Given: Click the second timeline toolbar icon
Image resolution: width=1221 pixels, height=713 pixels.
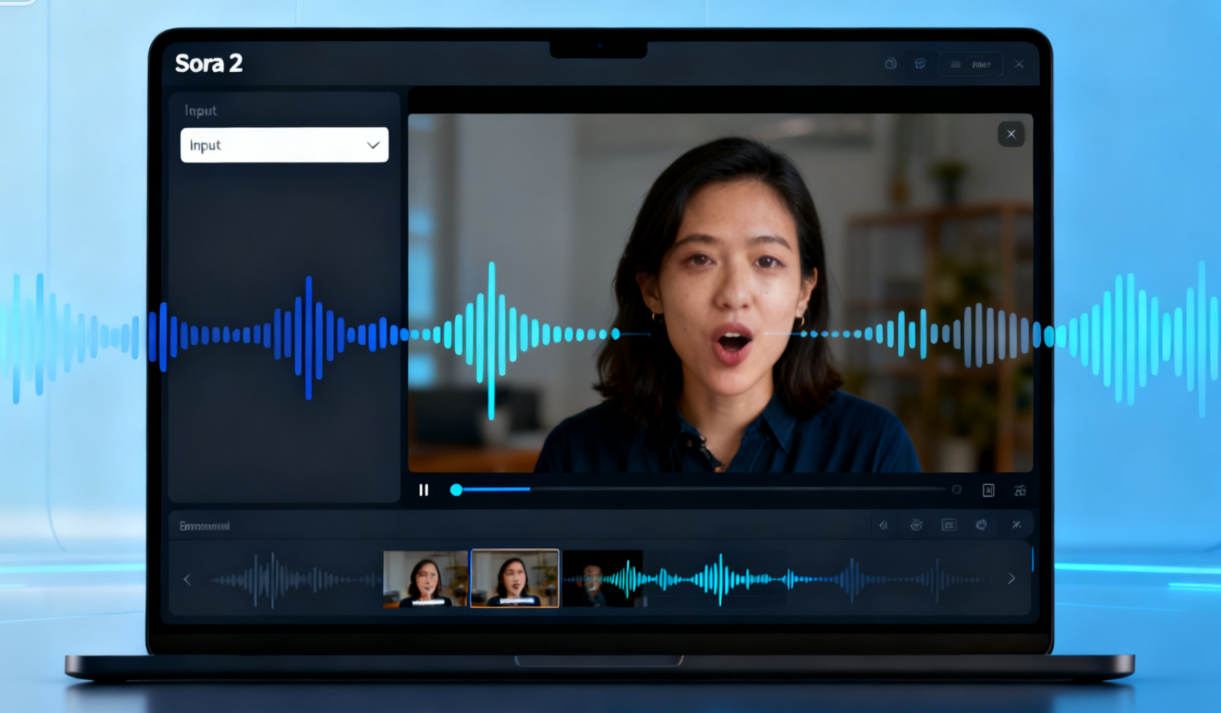Looking at the screenshot, I should [x=916, y=525].
